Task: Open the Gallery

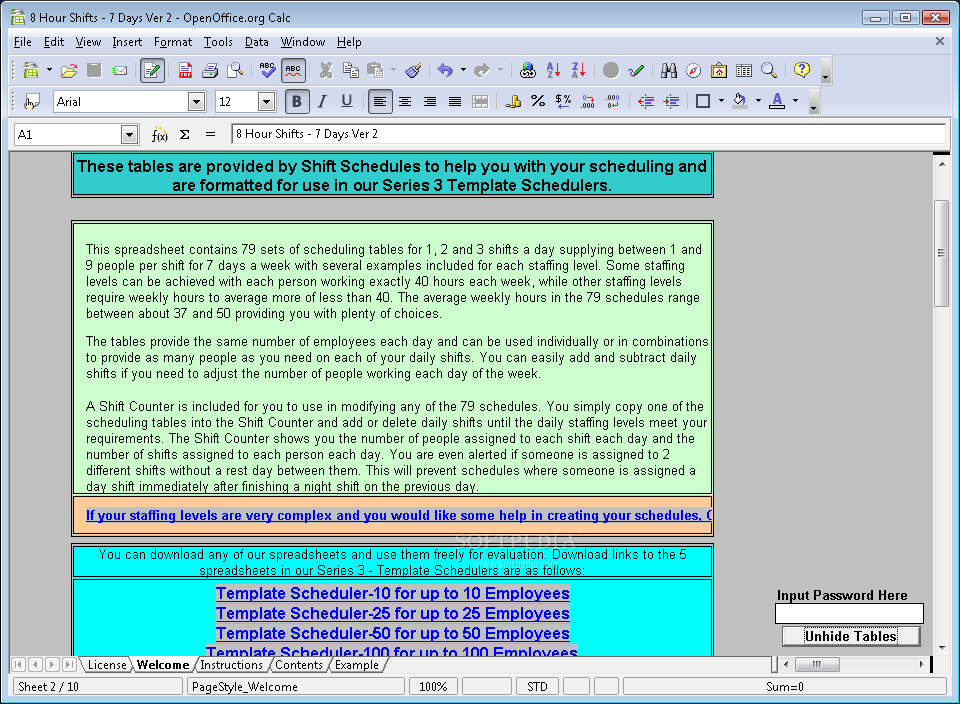Action: pos(719,70)
